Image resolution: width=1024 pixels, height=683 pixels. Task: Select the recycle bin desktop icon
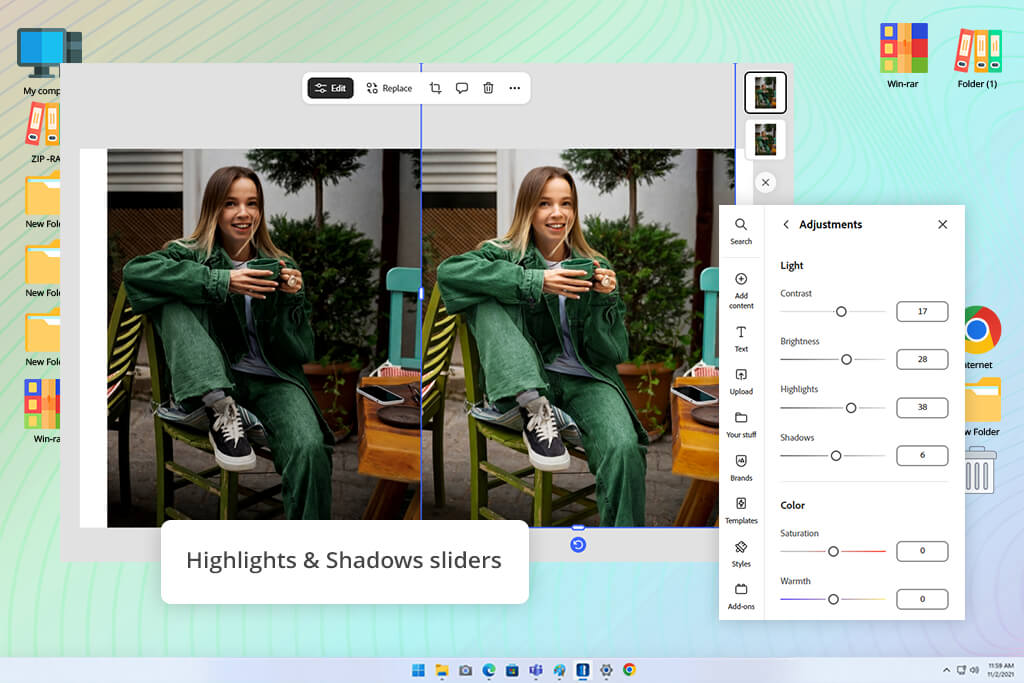tap(980, 469)
